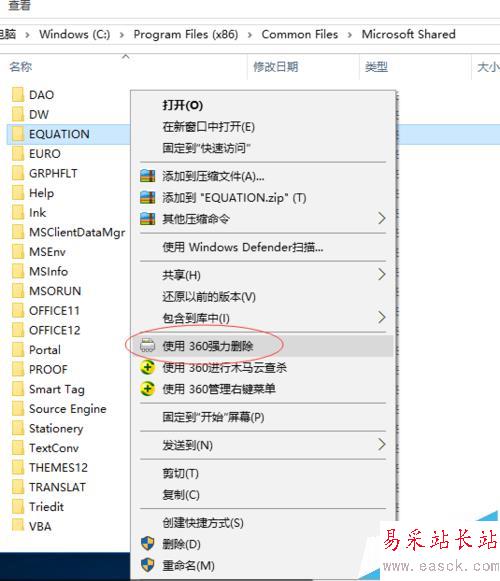Open dropdown chevron after Windows (C:)
The width and height of the screenshot is (500, 581).
click(x=122, y=35)
